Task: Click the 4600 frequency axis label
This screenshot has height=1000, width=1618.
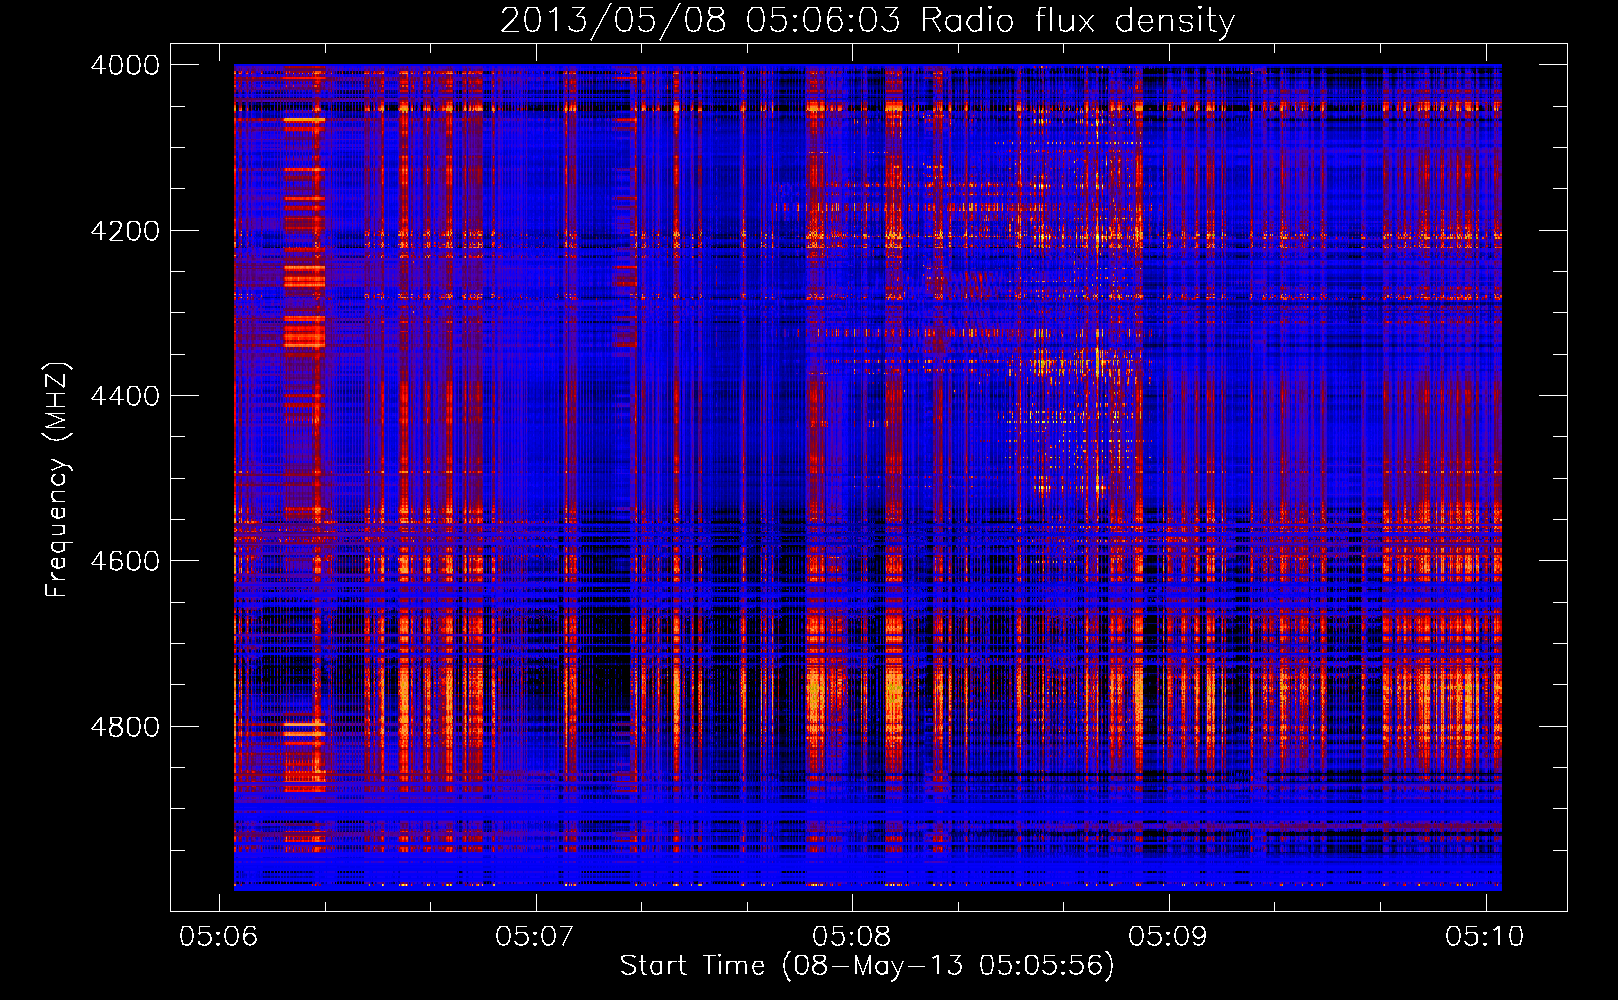Action: pyautogui.click(x=125, y=561)
